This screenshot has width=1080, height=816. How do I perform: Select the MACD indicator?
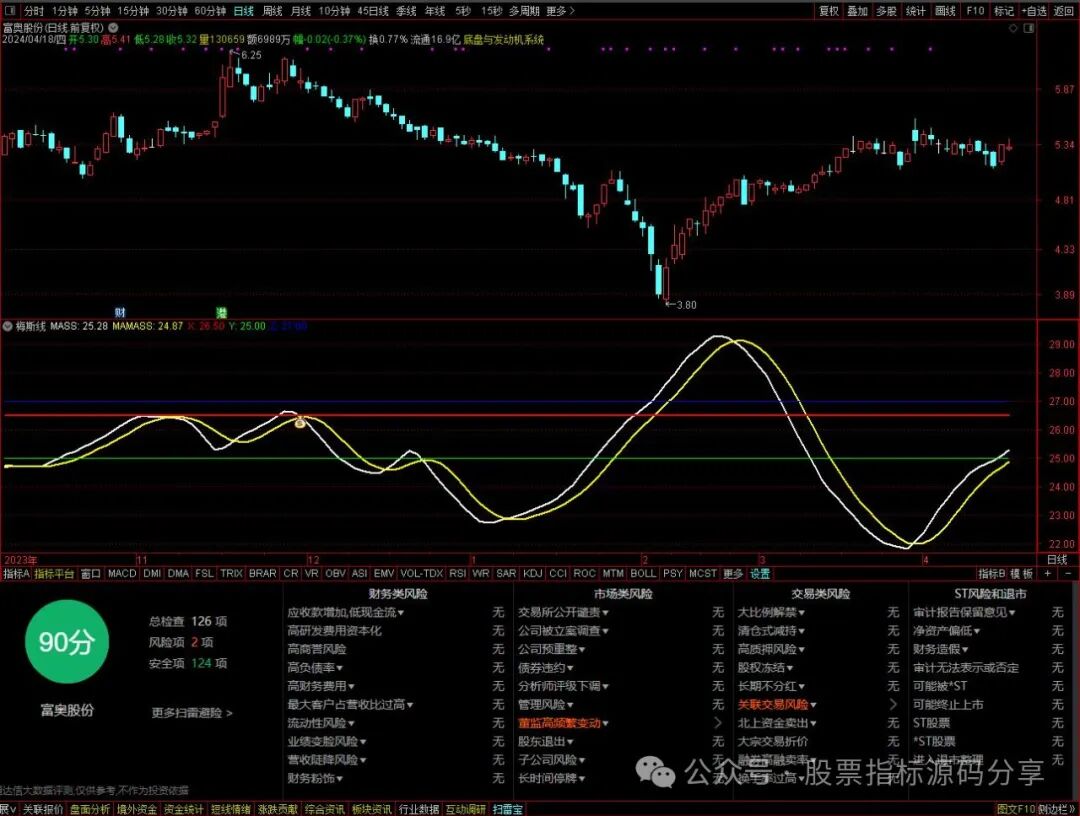click(x=122, y=574)
